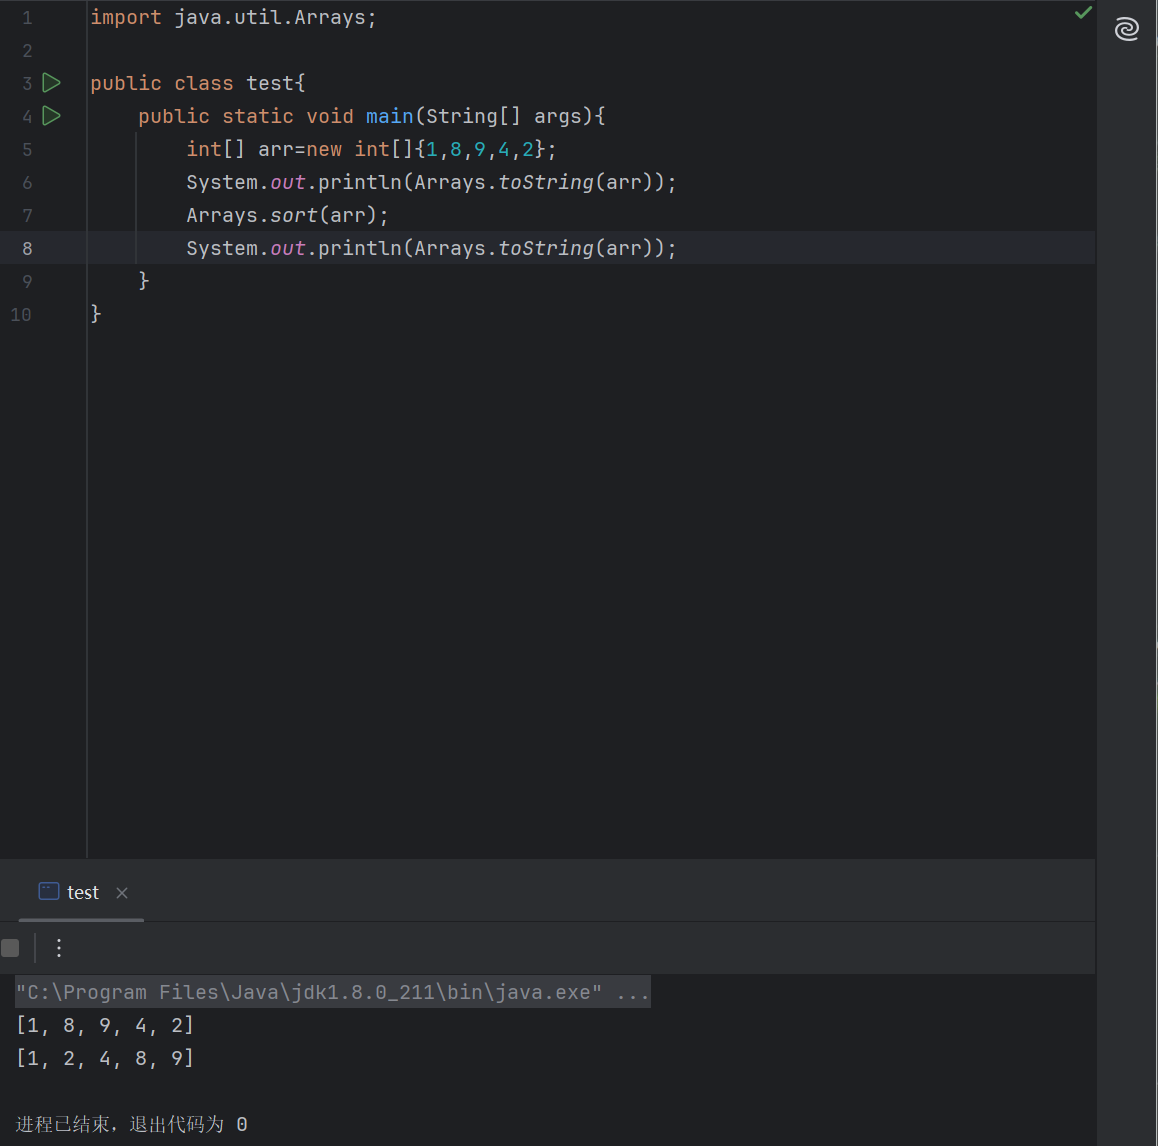Image resolution: width=1158 pixels, height=1146 pixels.
Task: Close the test run tab
Action: 122,893
